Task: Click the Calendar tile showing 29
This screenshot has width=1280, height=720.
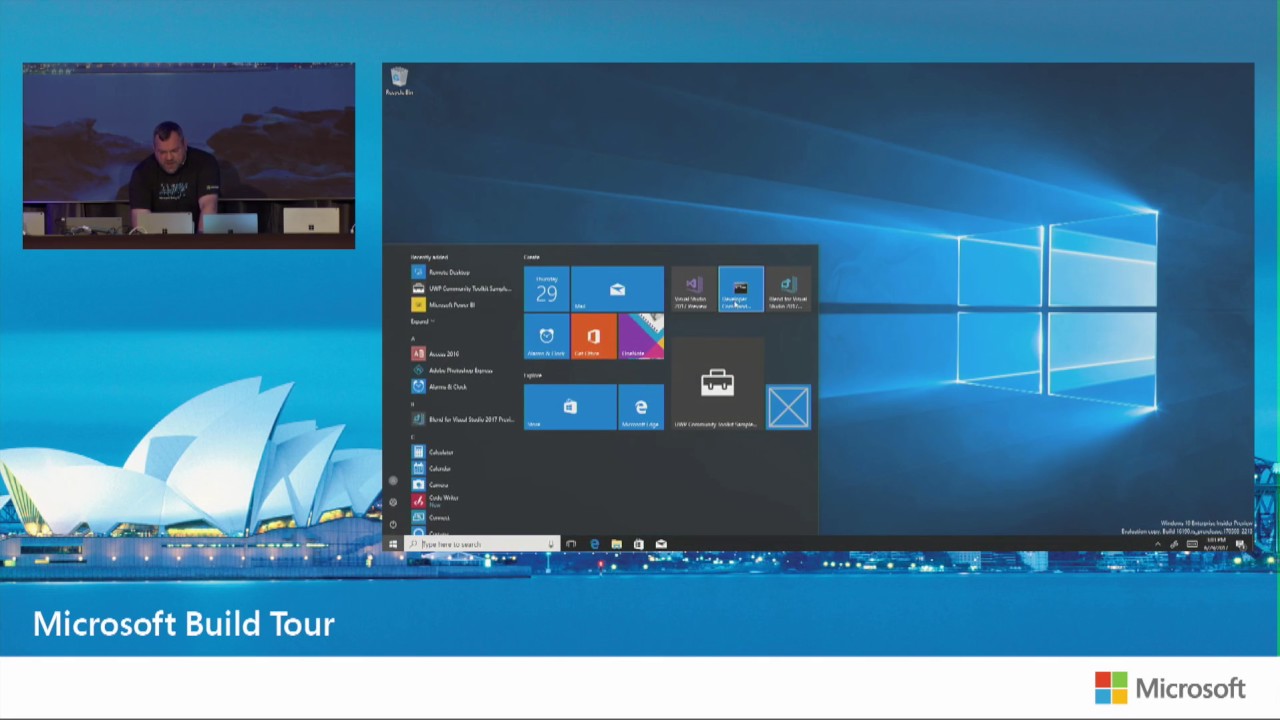Action: click(x=546, y=289)
